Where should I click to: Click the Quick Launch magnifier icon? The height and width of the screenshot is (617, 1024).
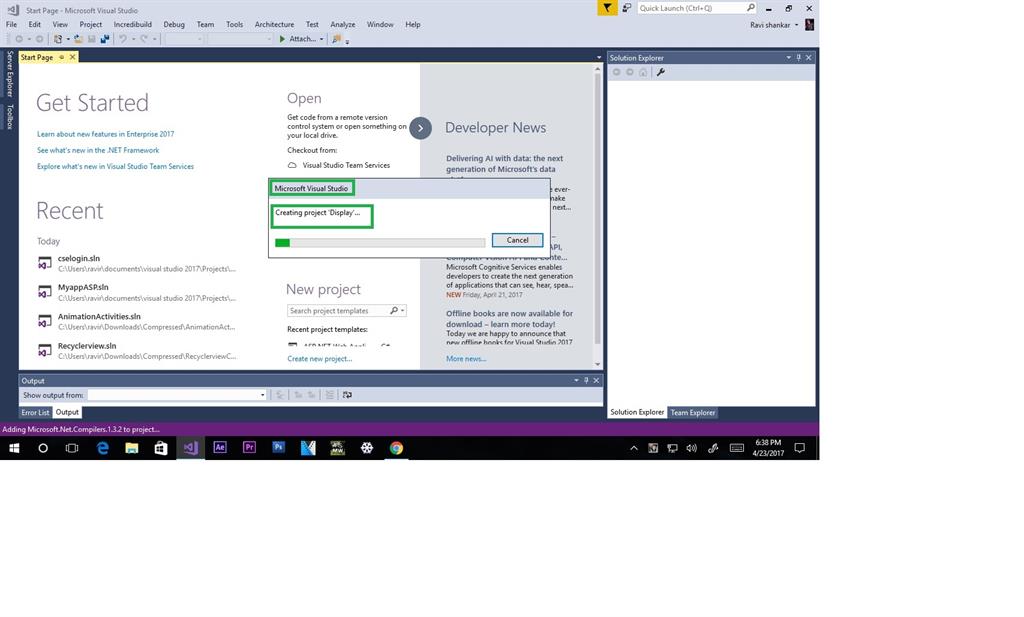[750, 8]
